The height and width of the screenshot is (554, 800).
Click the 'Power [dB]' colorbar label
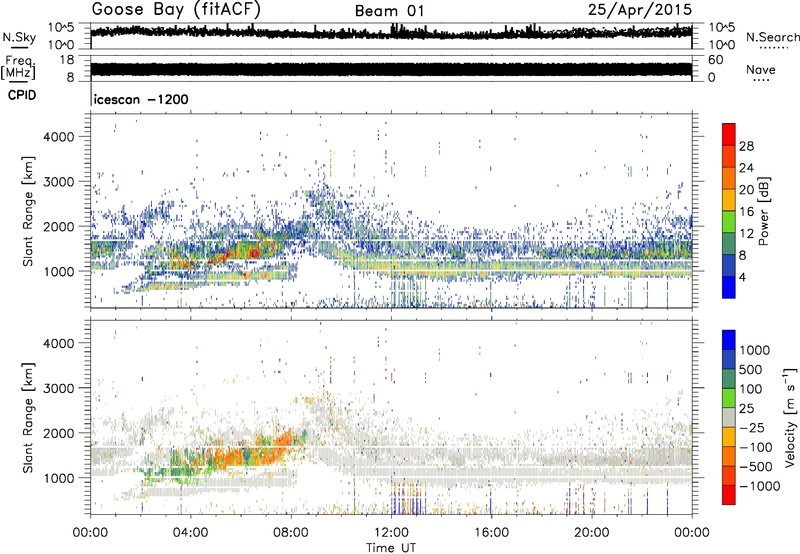click(763, 211)
